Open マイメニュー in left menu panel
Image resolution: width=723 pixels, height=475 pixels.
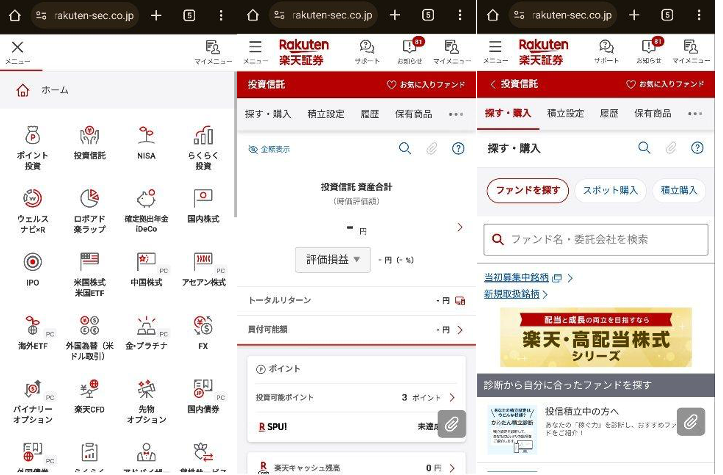coord(213,52)
